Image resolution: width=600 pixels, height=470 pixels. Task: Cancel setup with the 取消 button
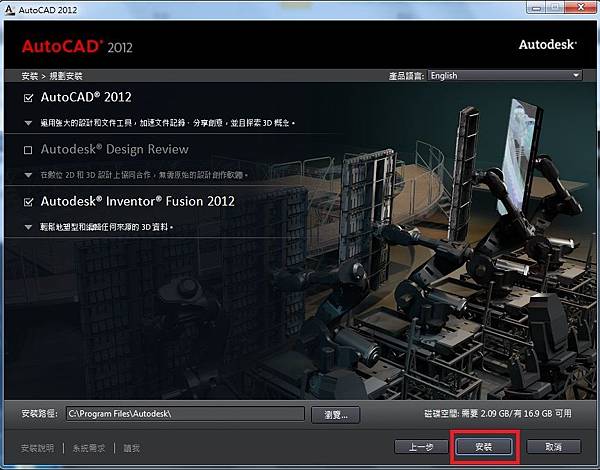click(x=554, y=447)
